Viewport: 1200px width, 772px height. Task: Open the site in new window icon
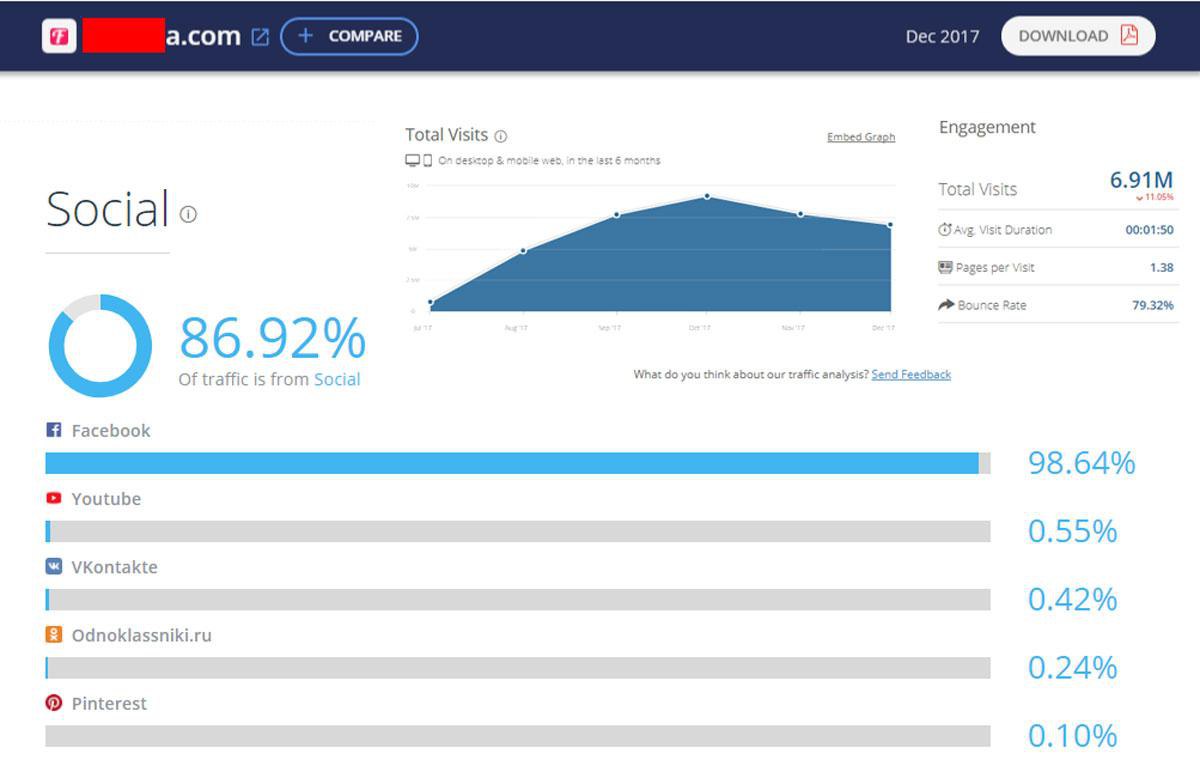(260, 37)
